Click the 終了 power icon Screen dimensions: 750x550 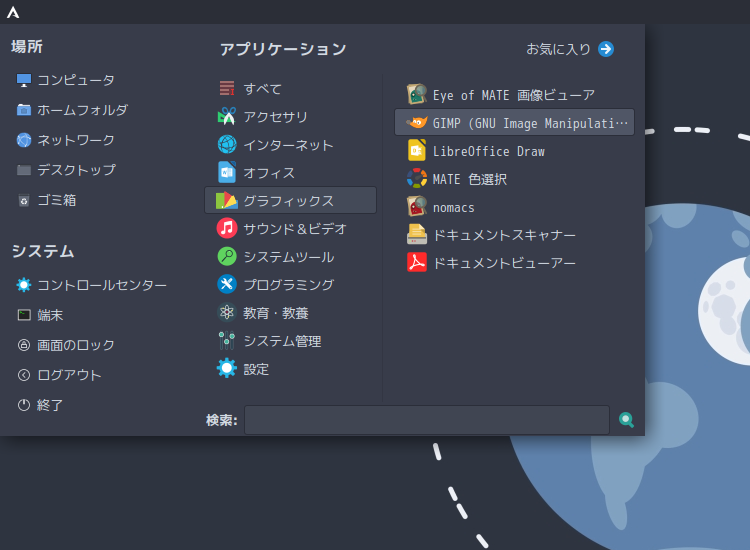(23, 405)
